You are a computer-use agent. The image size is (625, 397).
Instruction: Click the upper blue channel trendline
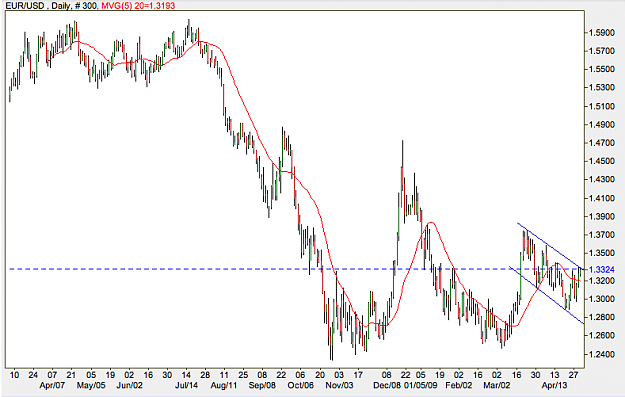point(550,246)
